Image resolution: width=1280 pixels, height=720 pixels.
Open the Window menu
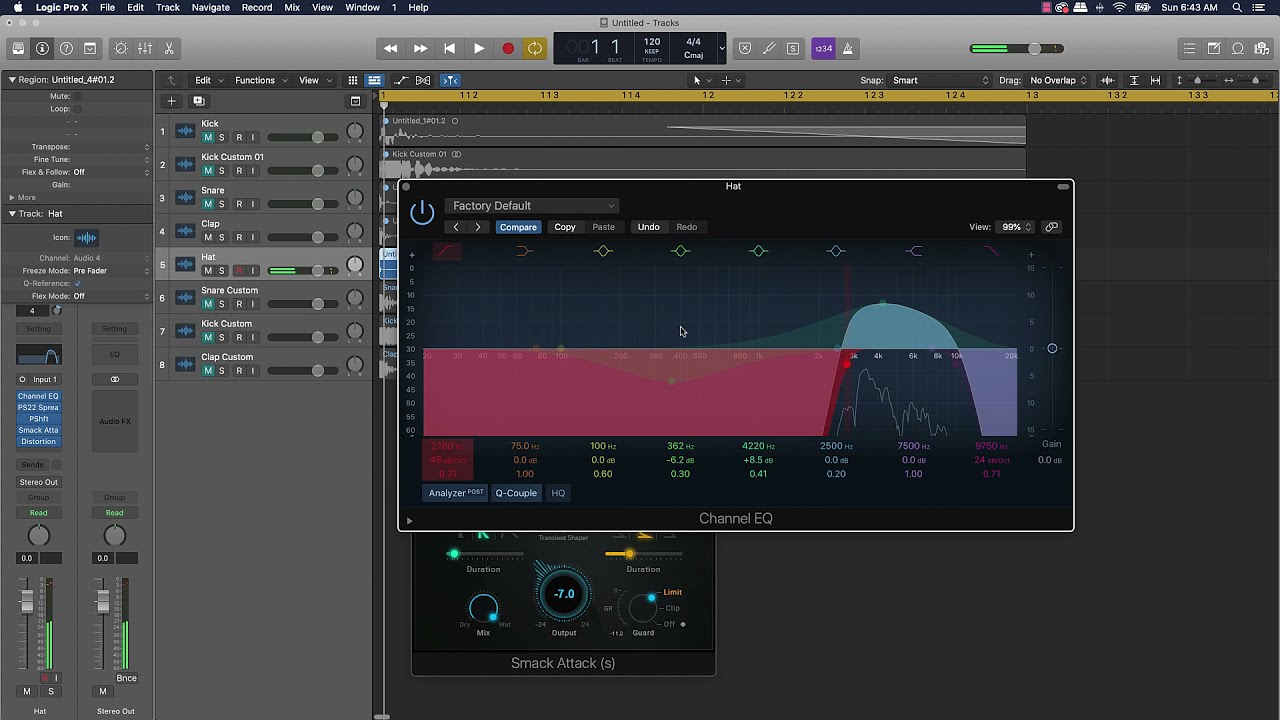tap(362, 8)
